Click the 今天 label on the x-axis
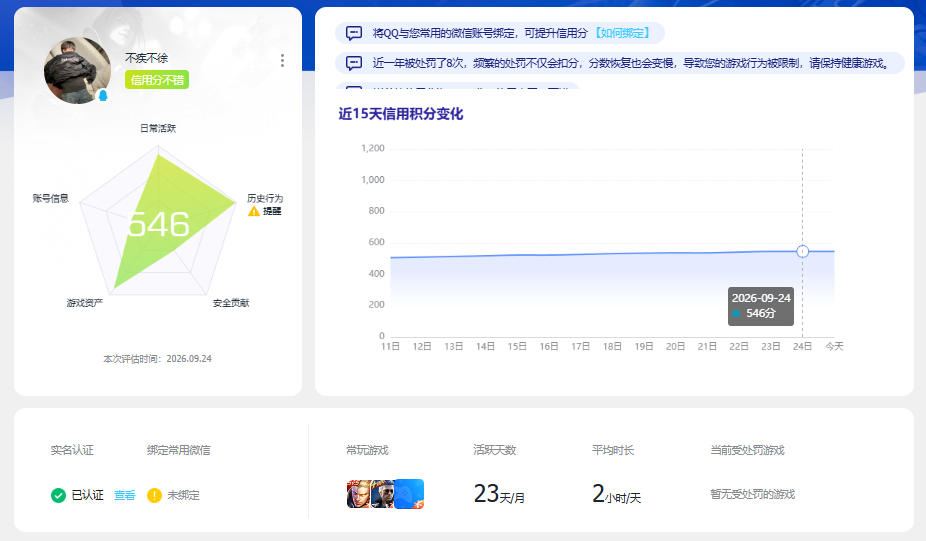926x541 pixels. [834, 347]
